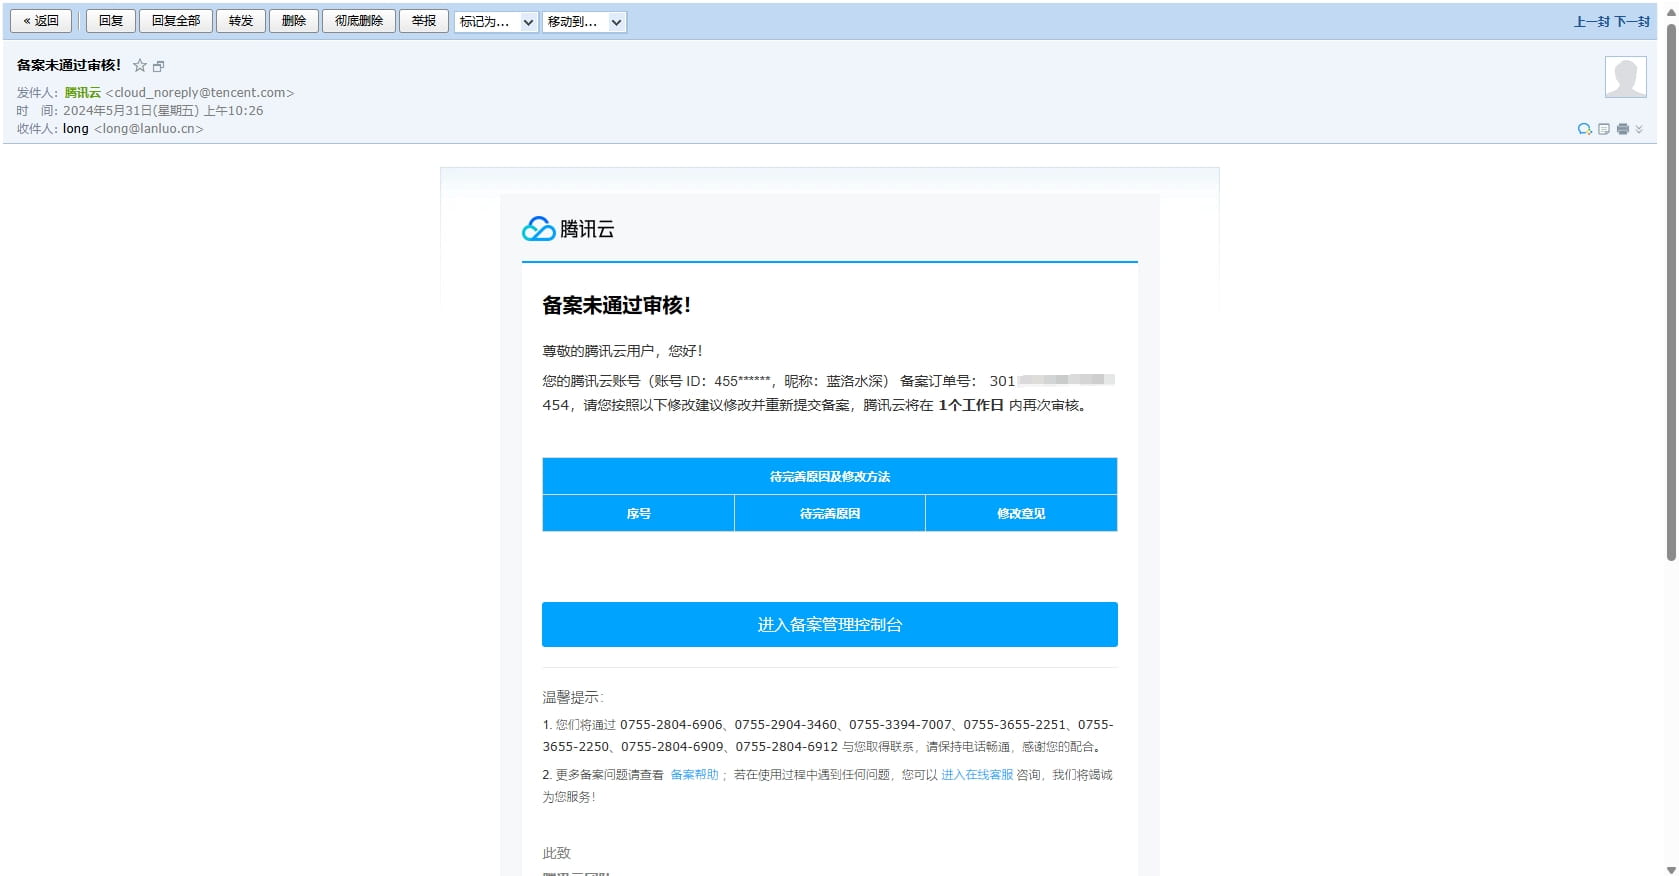Click phone number 0755-2804-6906
This screenshot has height=876, width=1679.
[671, 725]
